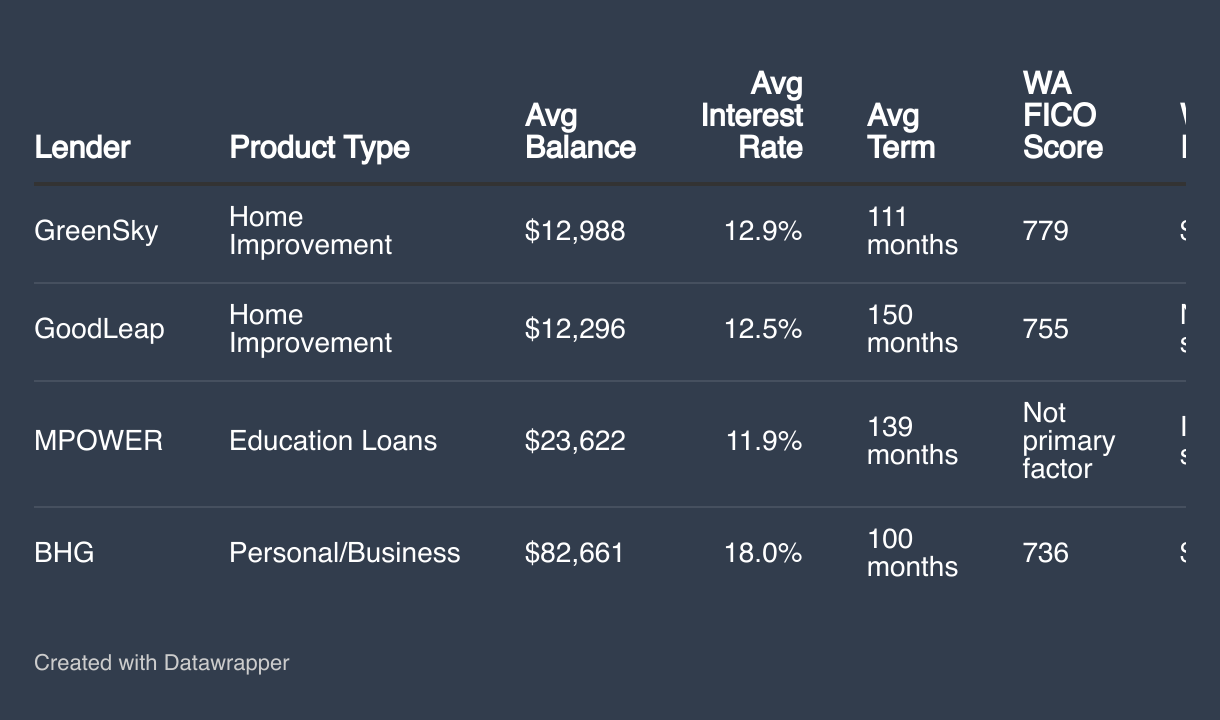1220x720 pixels.
Task: Click the GoodLeap lender name
Action: pos(99,329)
